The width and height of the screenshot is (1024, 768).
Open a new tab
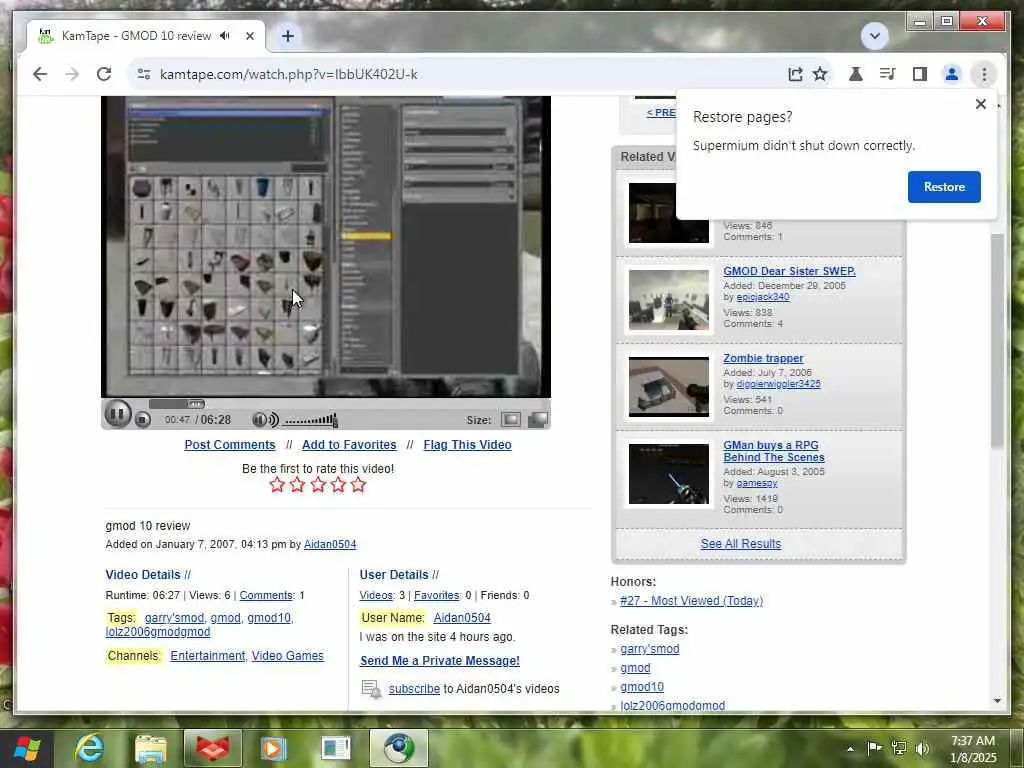coord(288,36)
